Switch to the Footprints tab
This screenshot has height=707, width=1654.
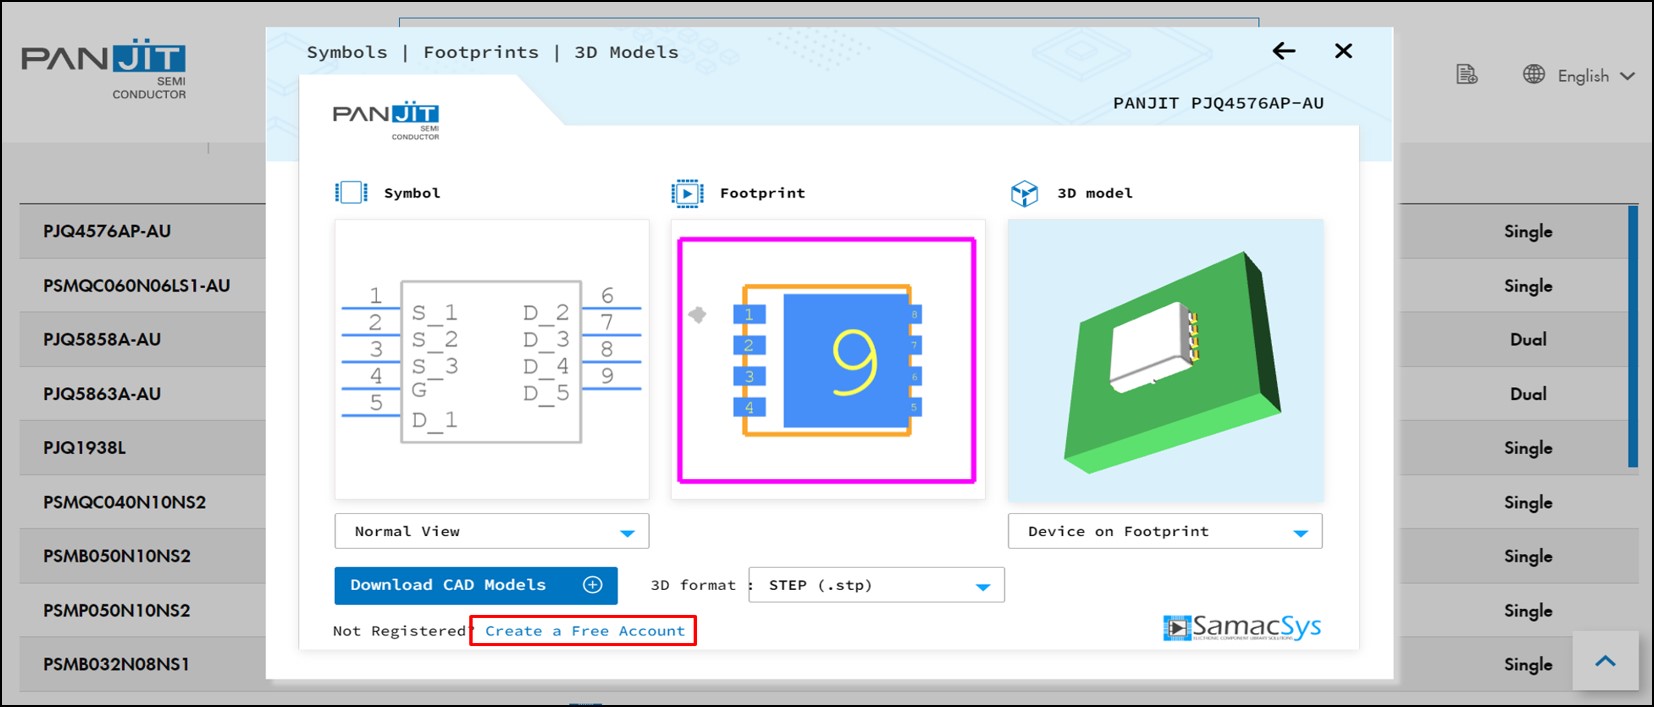481,52
